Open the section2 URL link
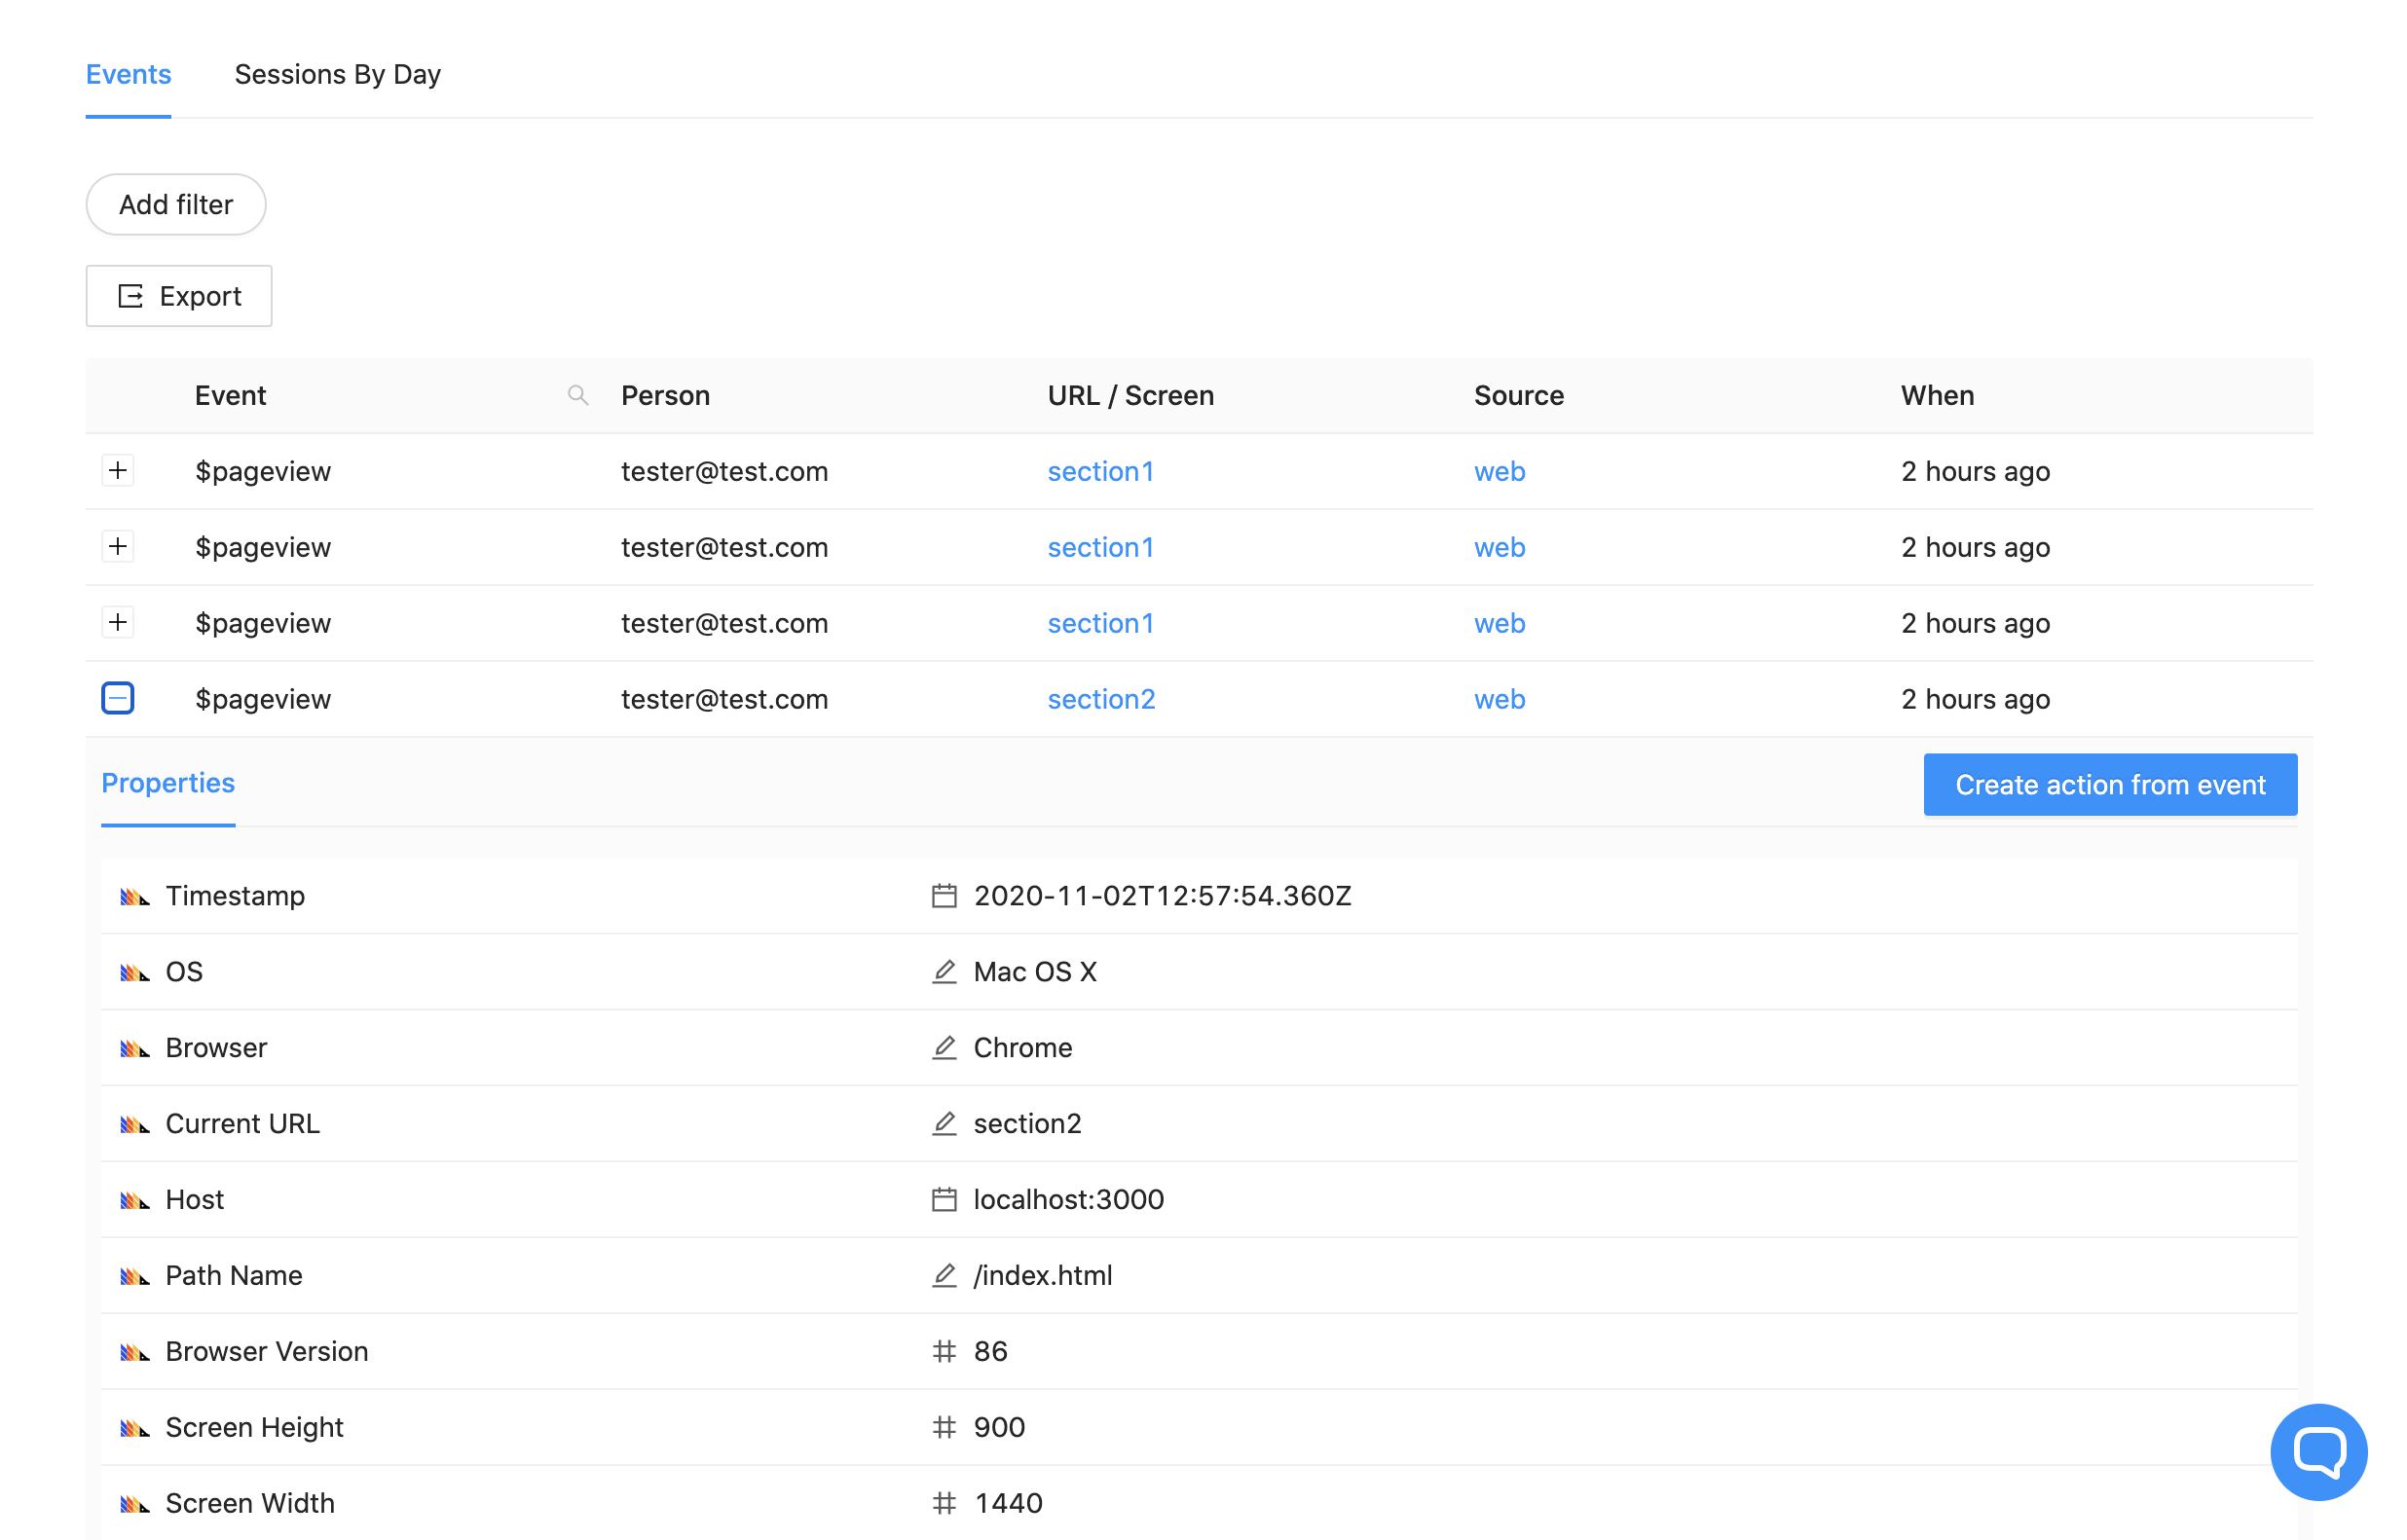 [1101, 699]
